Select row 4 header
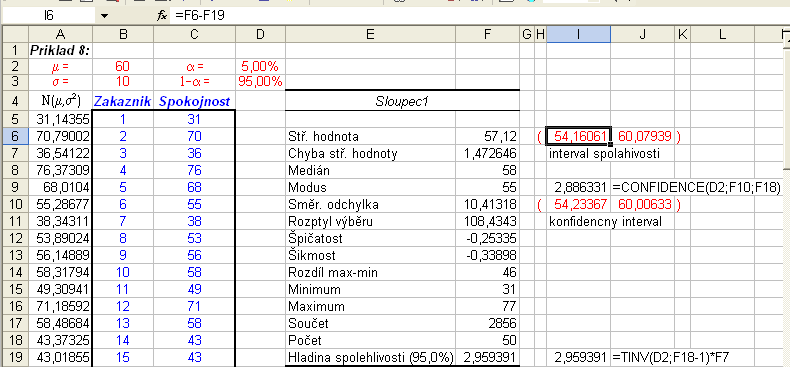The height and width of the screenshot is (367, 790). pyautogui.click(x=15, y=101)
